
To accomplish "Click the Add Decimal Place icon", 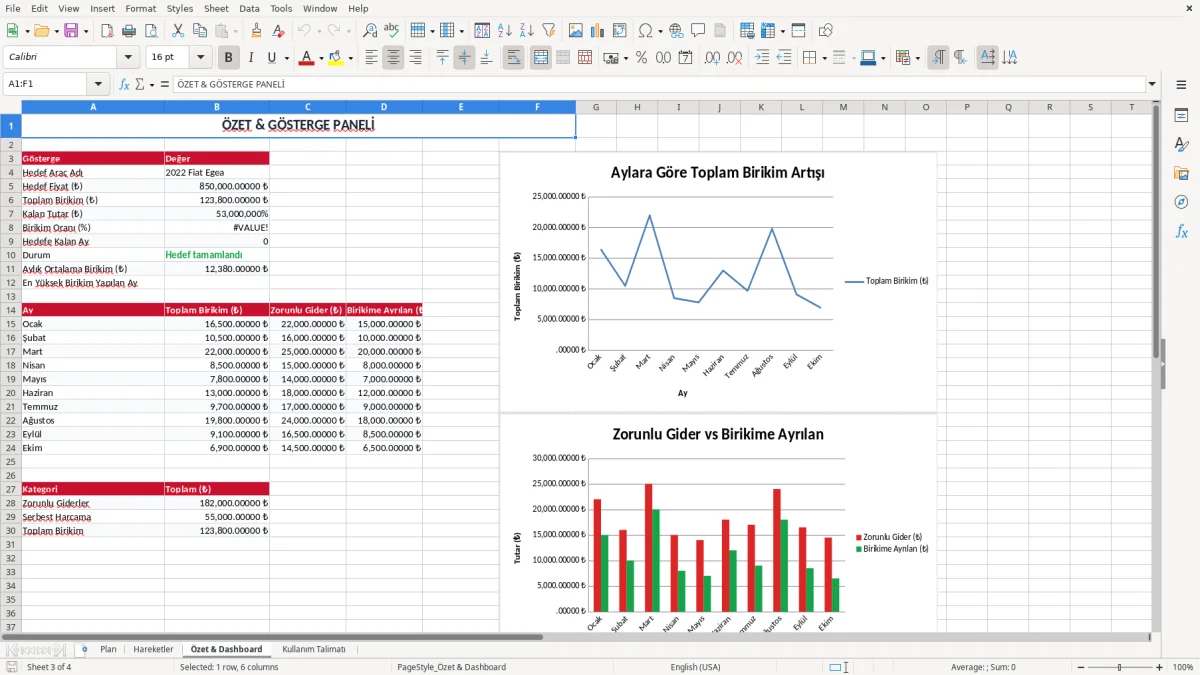I will coord(712,58).
